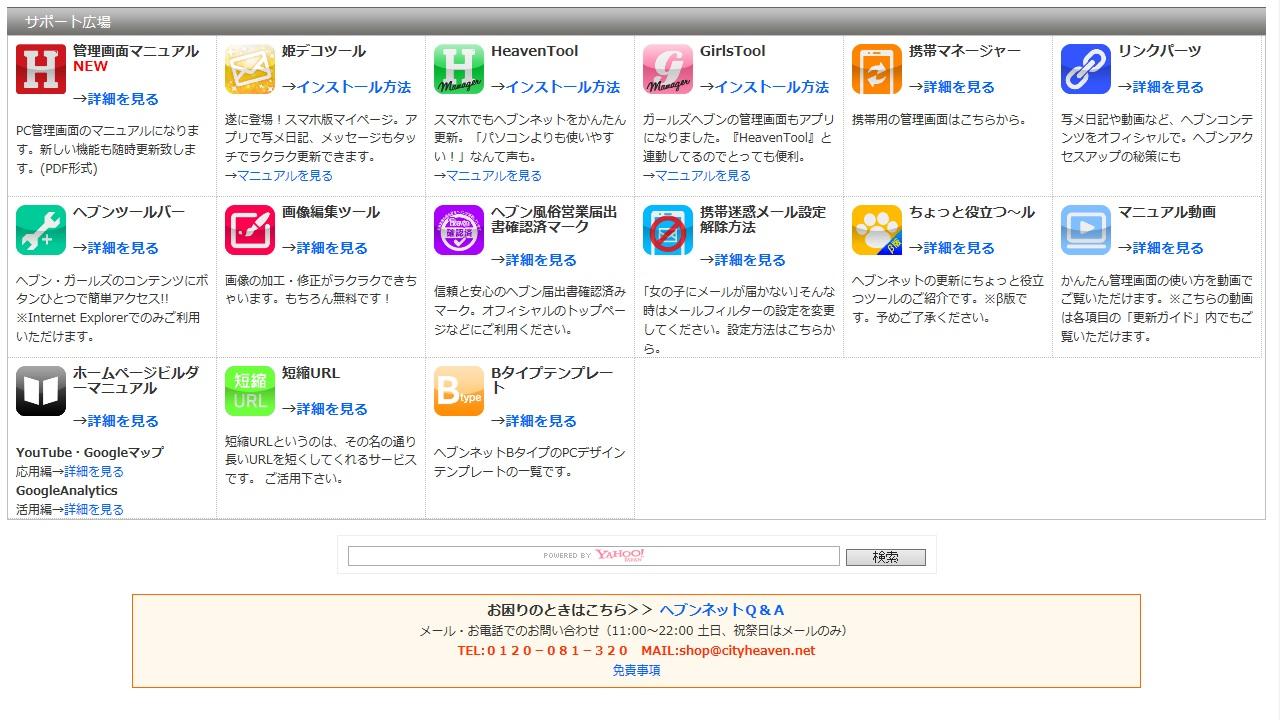Open the ヘブンネットQ＆A link

click(x=722, y=610)
